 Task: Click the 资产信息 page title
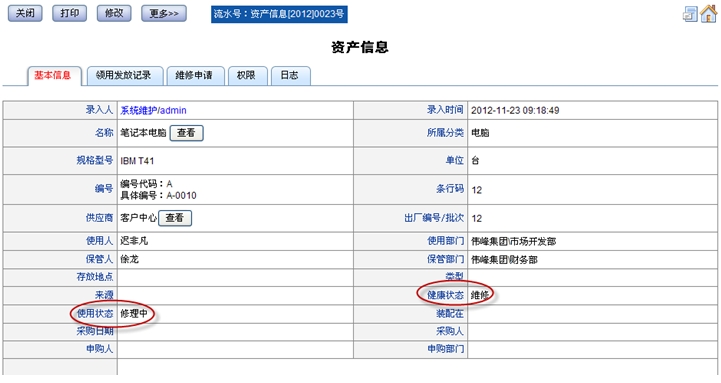click(360, 47)
